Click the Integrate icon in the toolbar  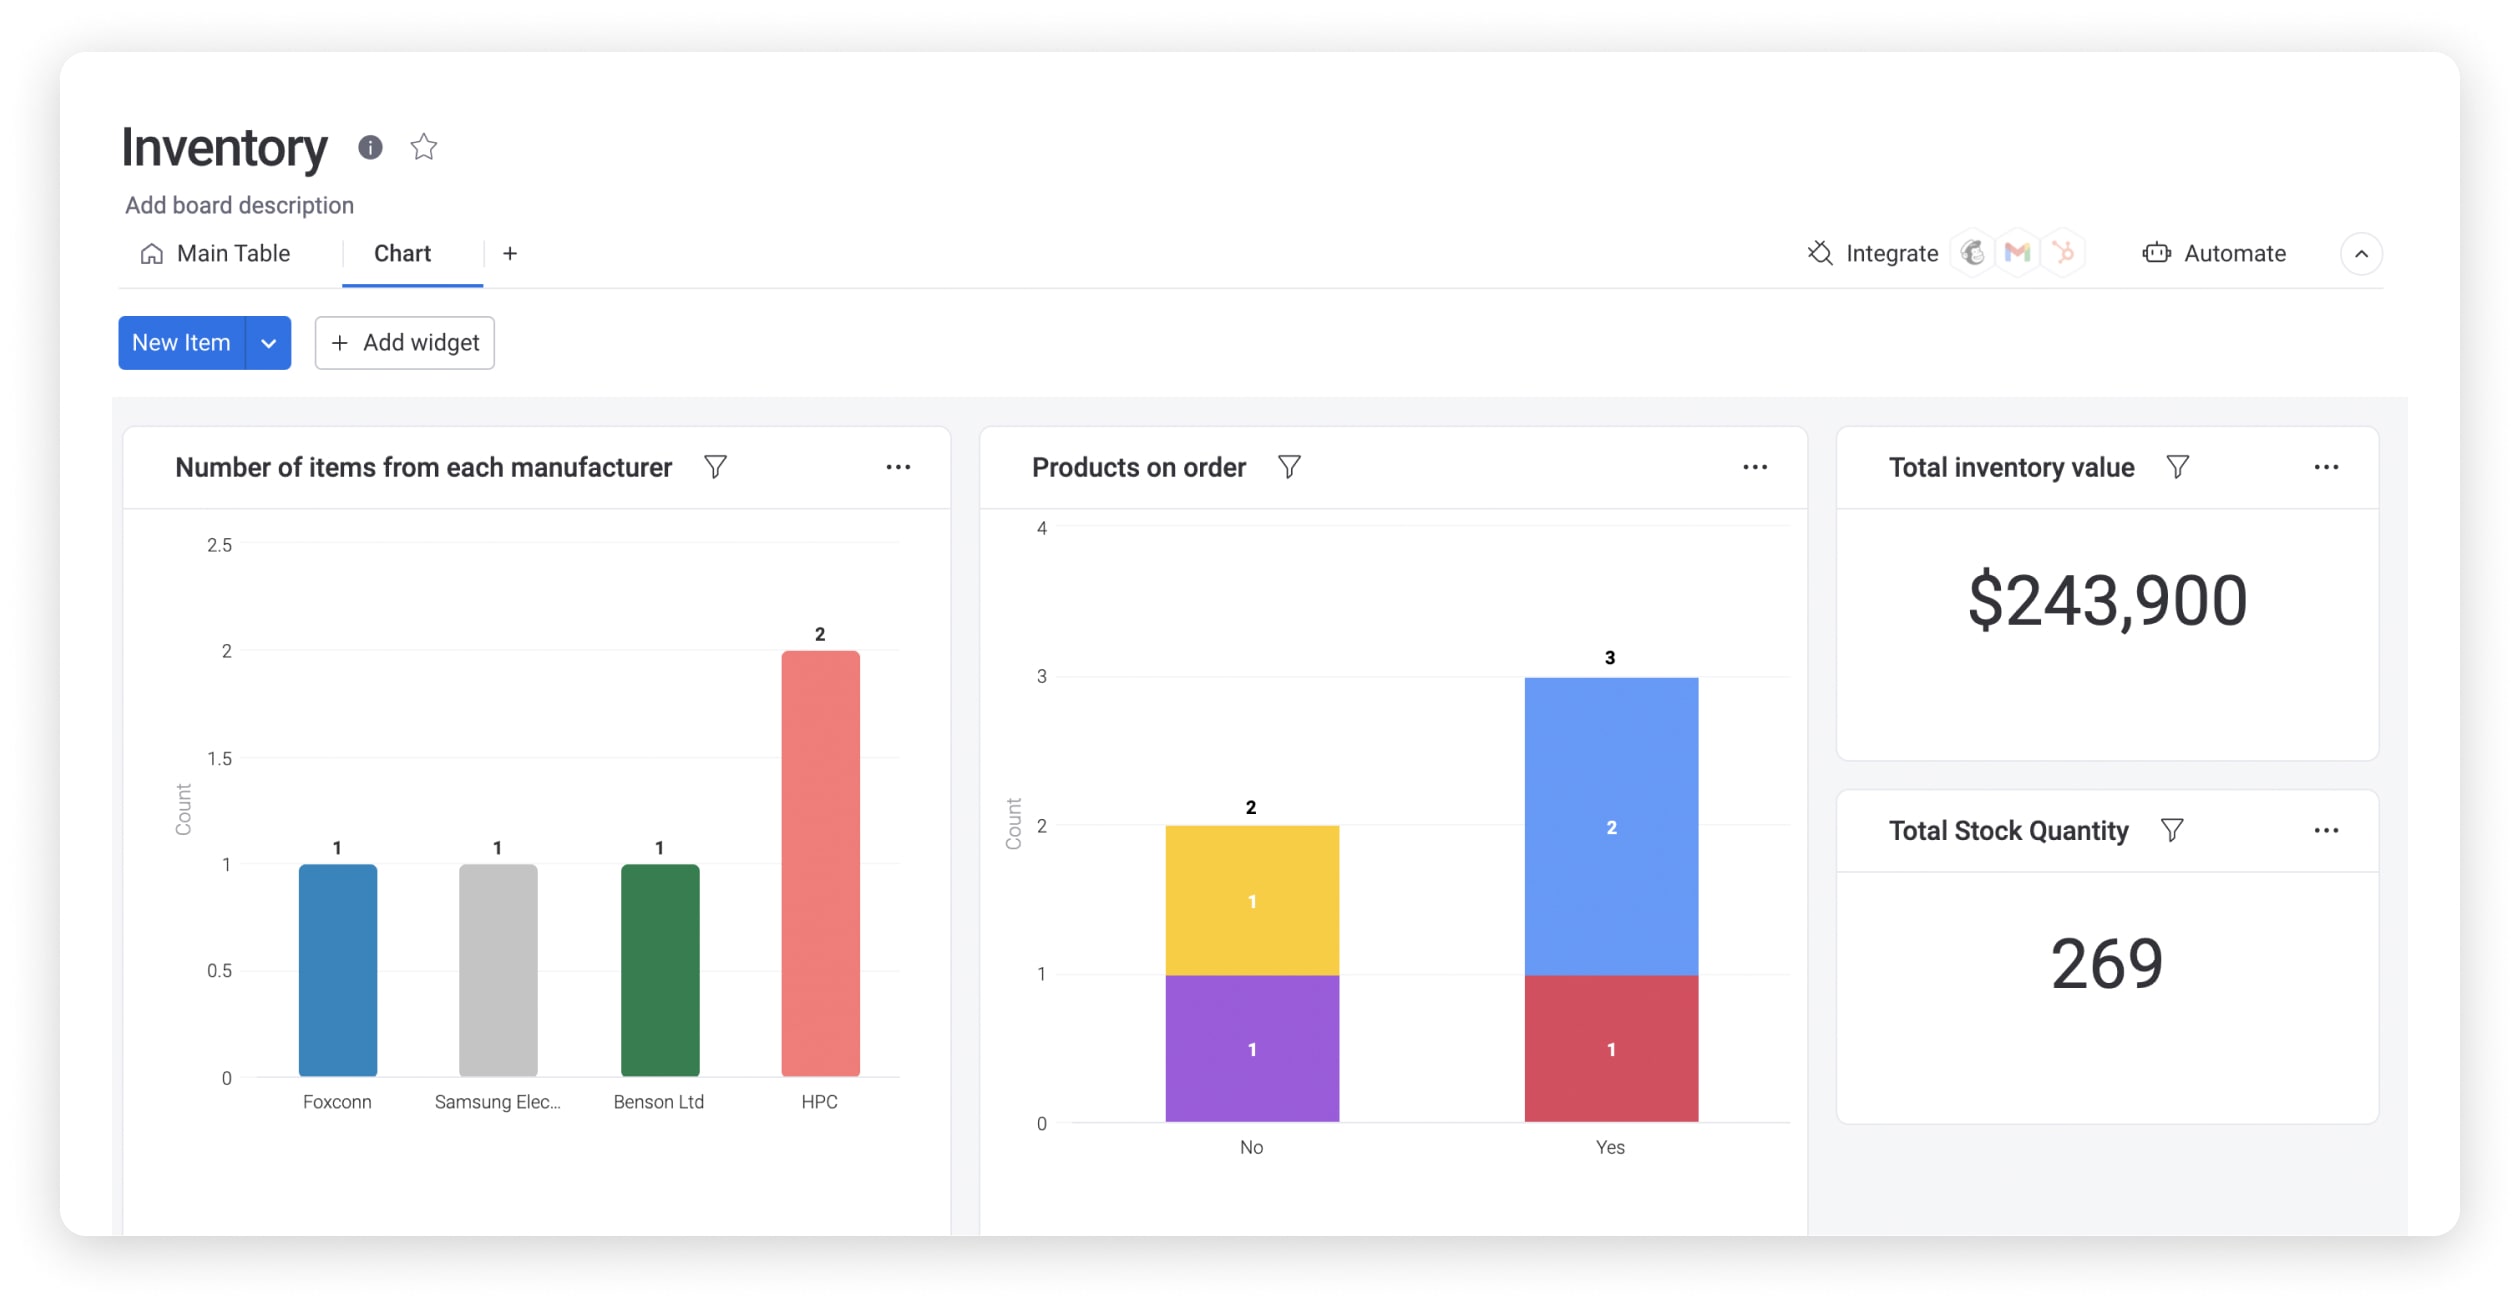1819,253
